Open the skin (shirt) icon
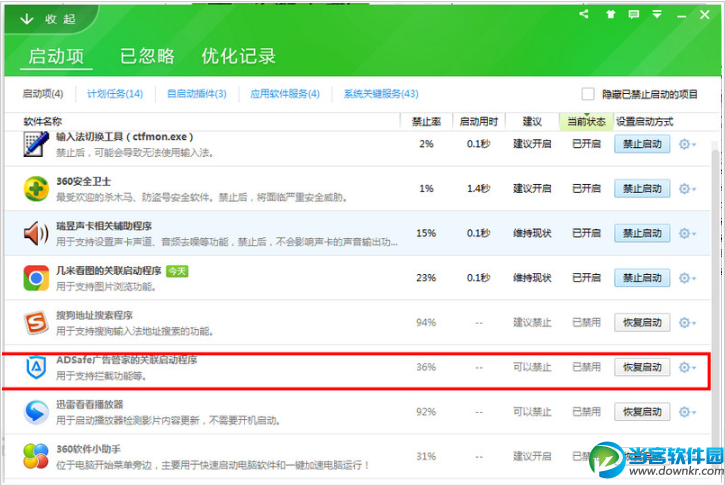Viewport: 725px width, 485px height. pyautogui.click(x=611, y=14)
